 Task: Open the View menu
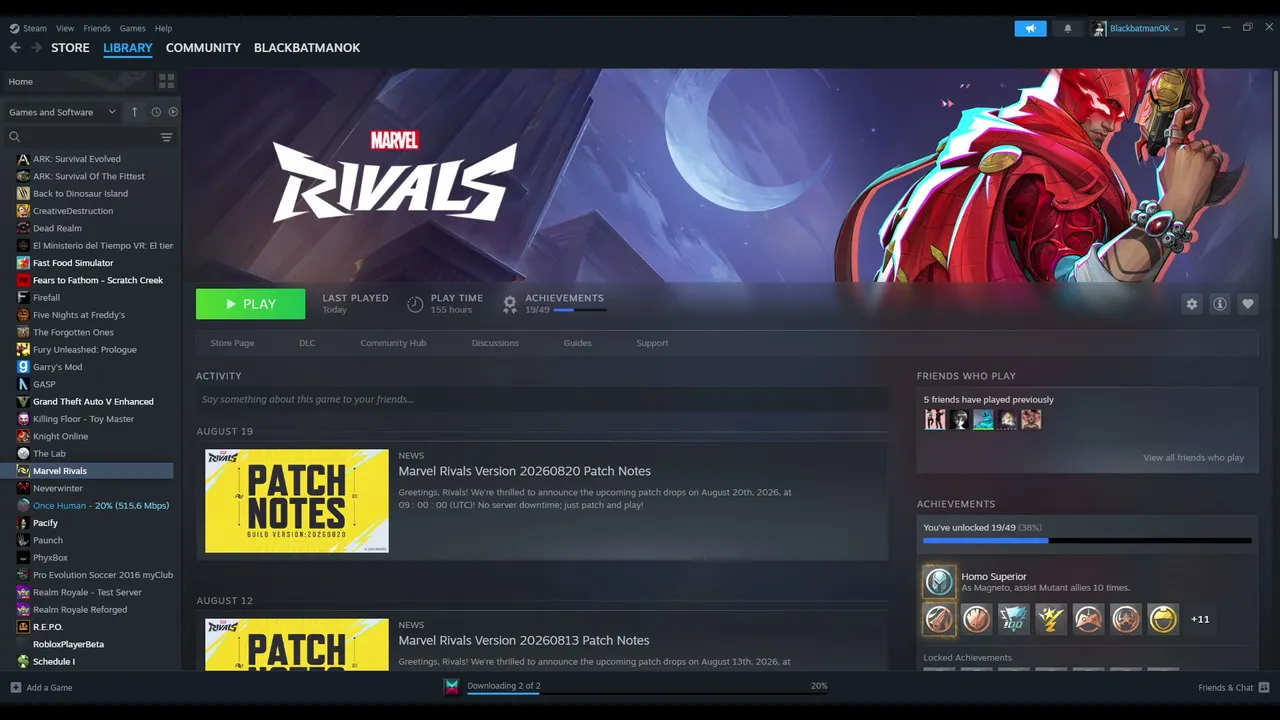[65, 28]
